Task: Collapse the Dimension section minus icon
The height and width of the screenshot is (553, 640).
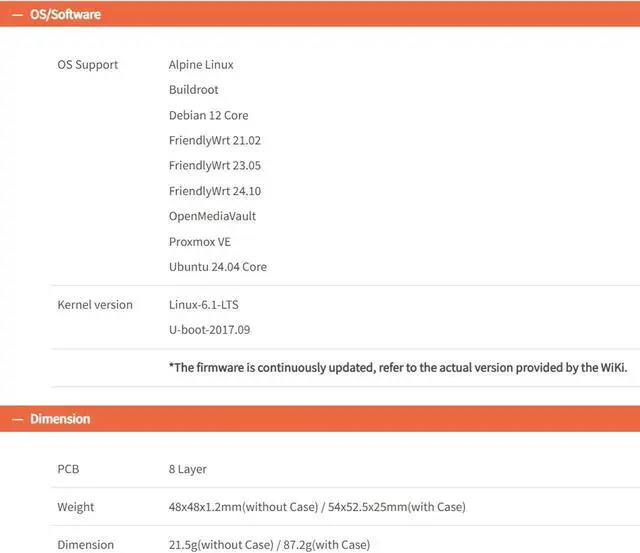Action: click(18, 419)
